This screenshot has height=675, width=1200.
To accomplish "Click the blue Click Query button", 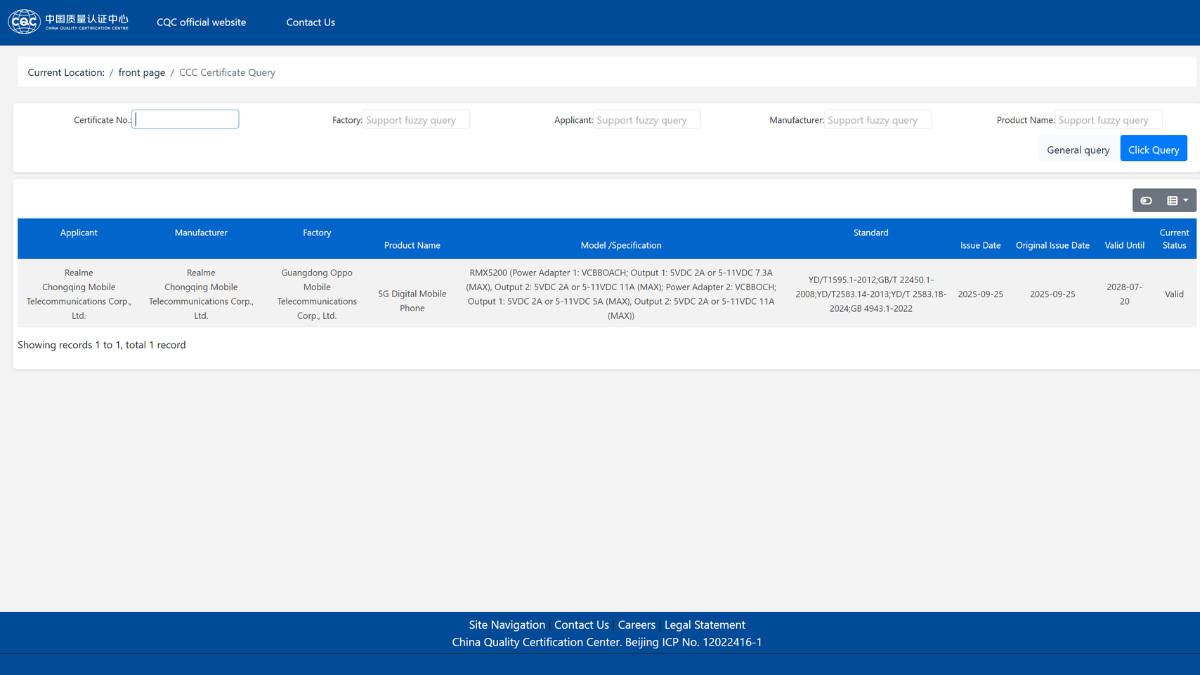I will (x=1153, y=149).
